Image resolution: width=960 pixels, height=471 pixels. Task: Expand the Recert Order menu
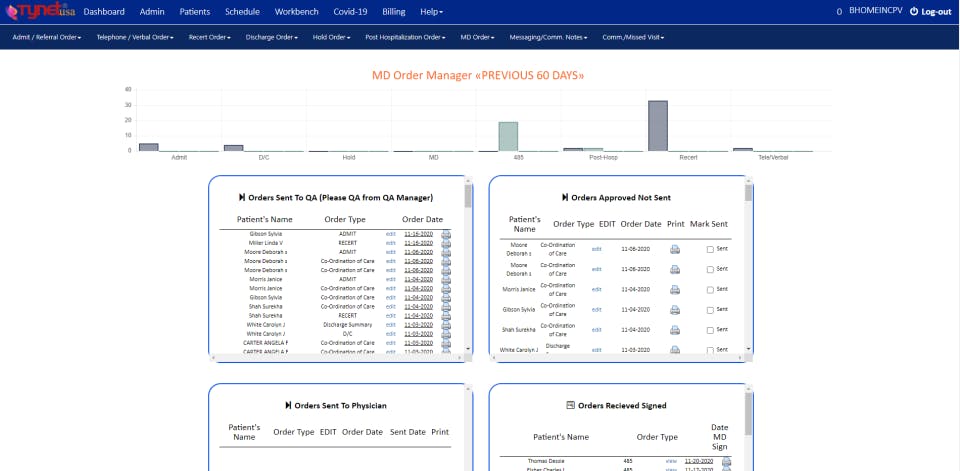coord(209,37)
